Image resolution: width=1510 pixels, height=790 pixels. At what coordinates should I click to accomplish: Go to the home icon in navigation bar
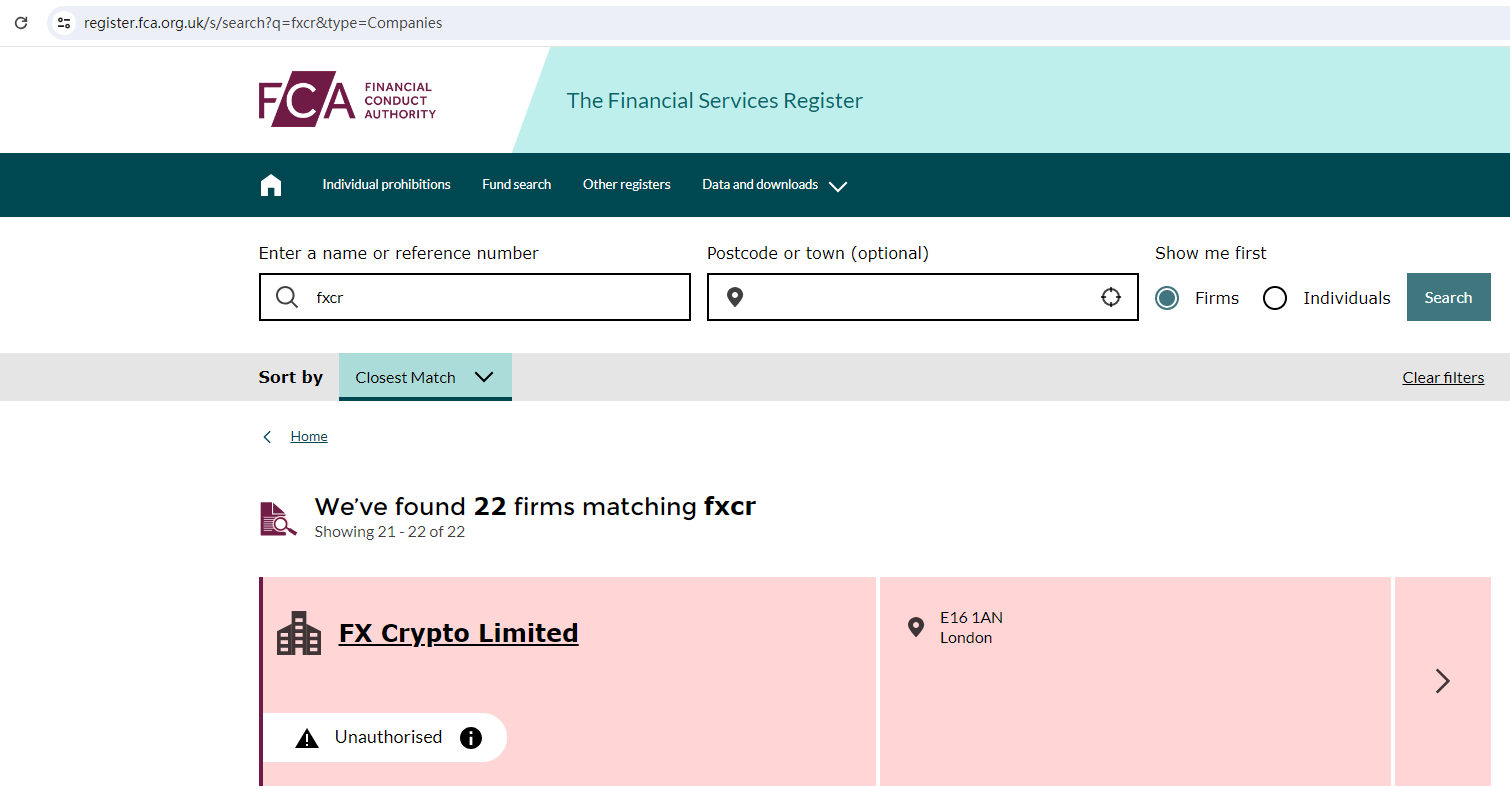[x=271, y=185]
